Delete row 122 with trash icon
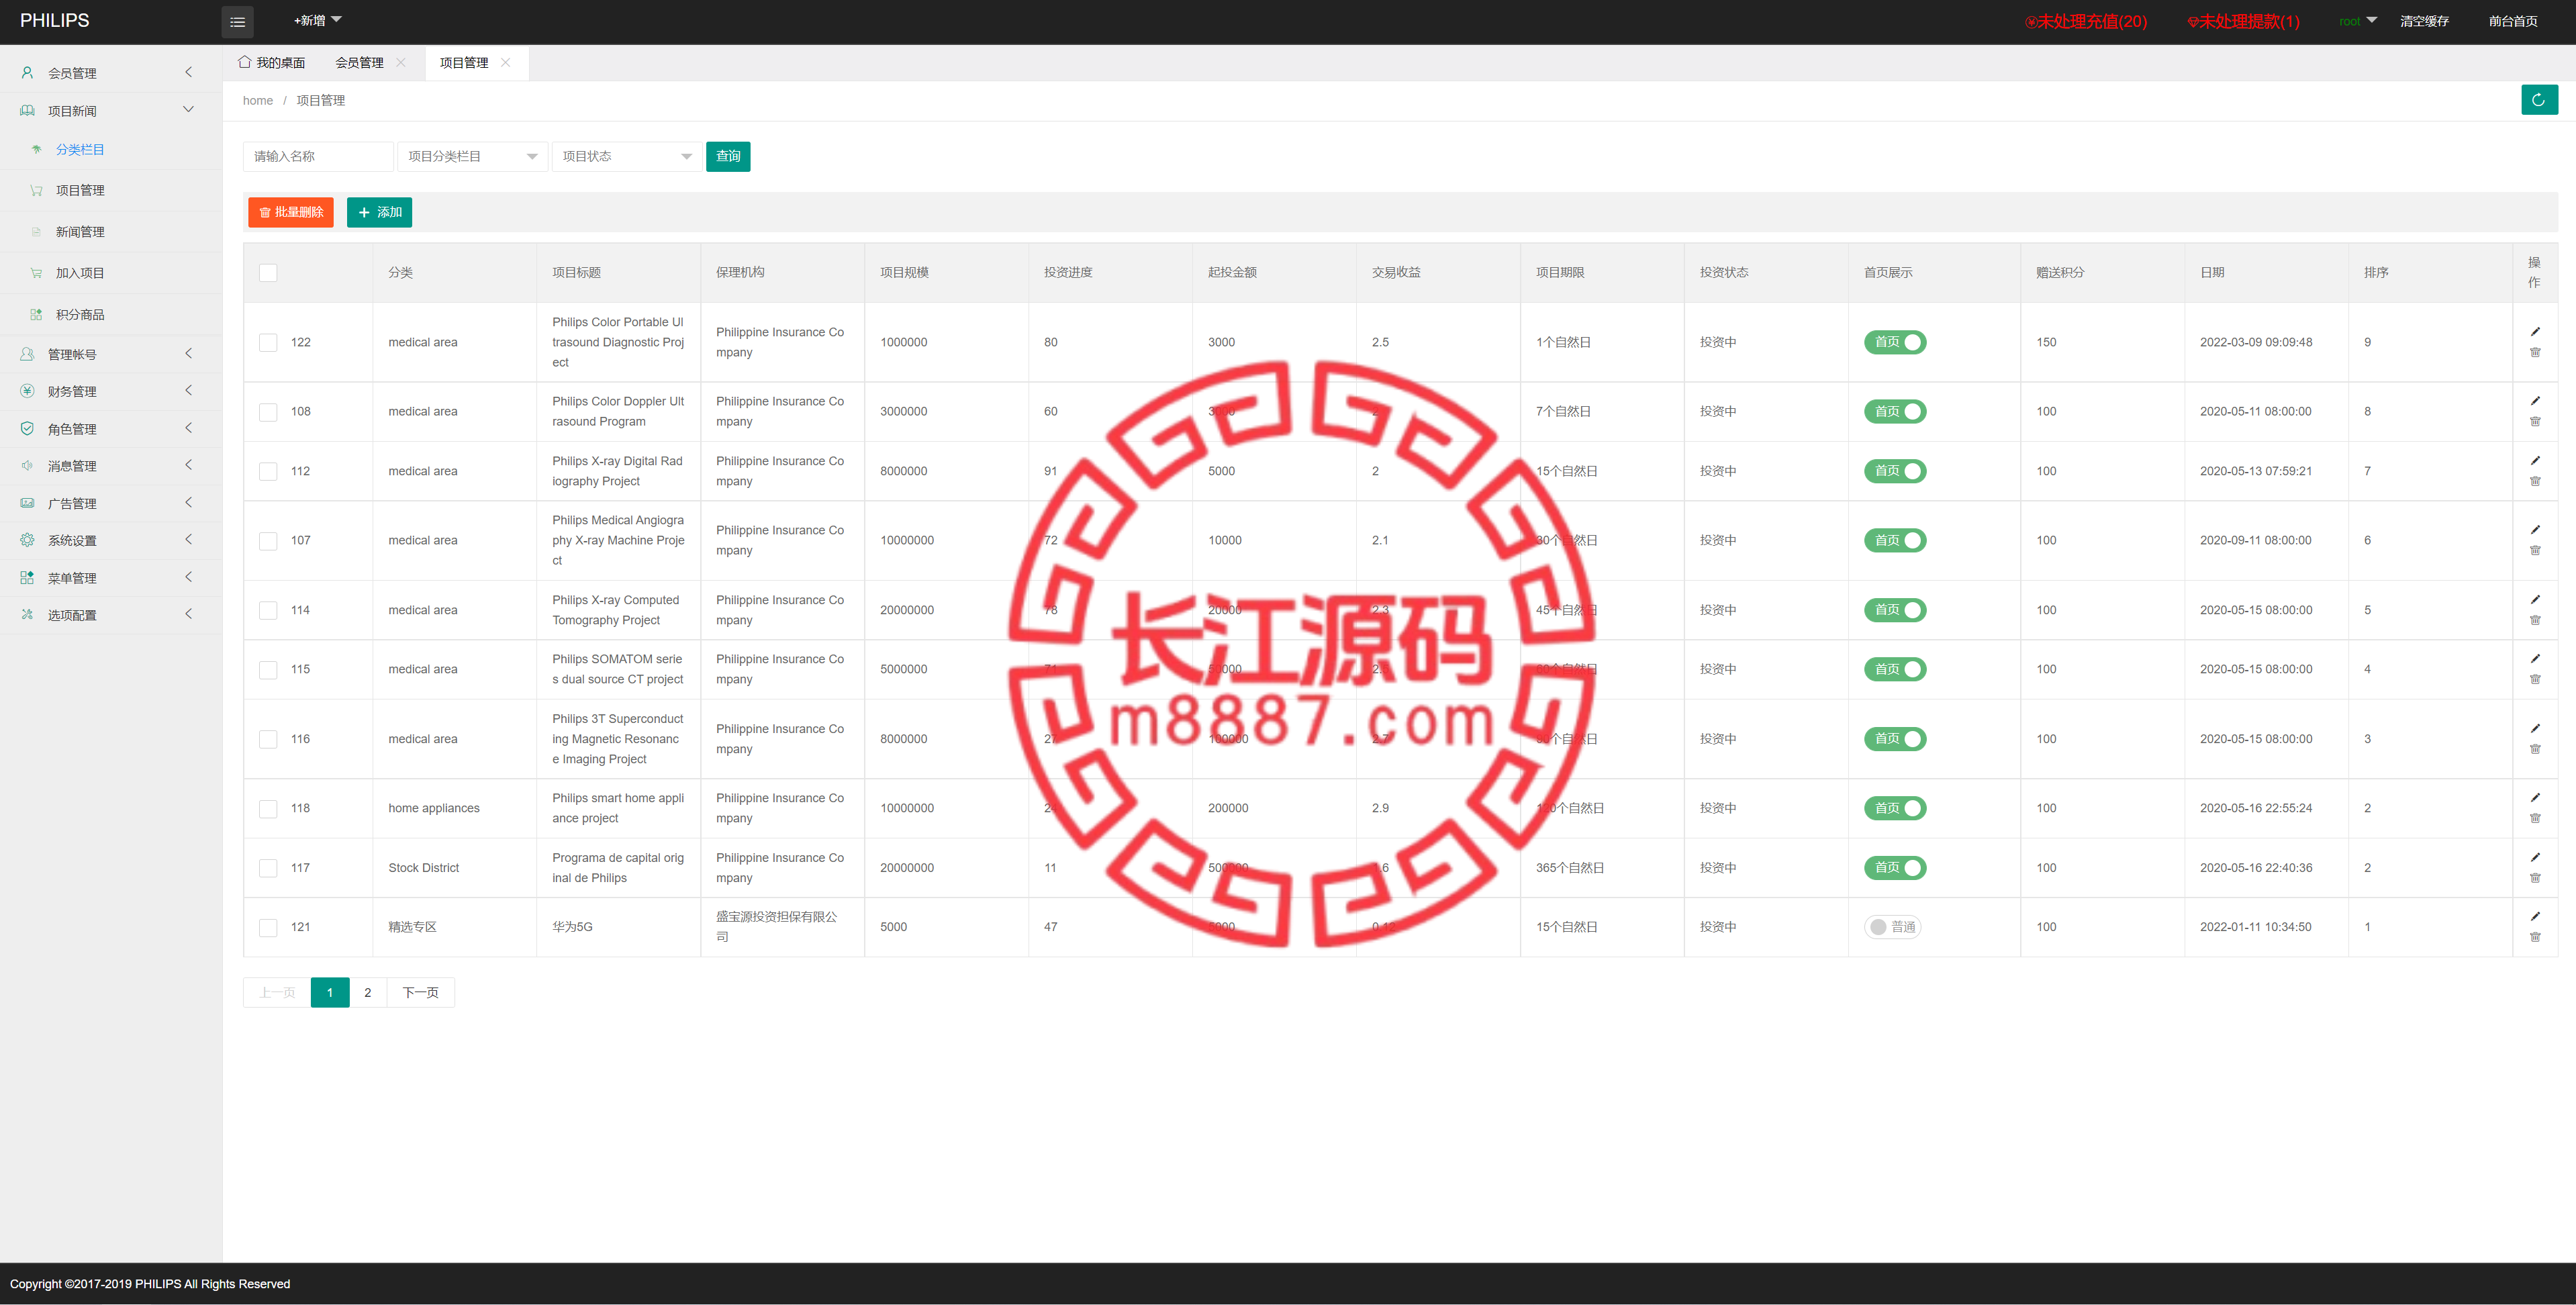The width and height of the screenshot is (2576, 1305). pos(2534,352)
